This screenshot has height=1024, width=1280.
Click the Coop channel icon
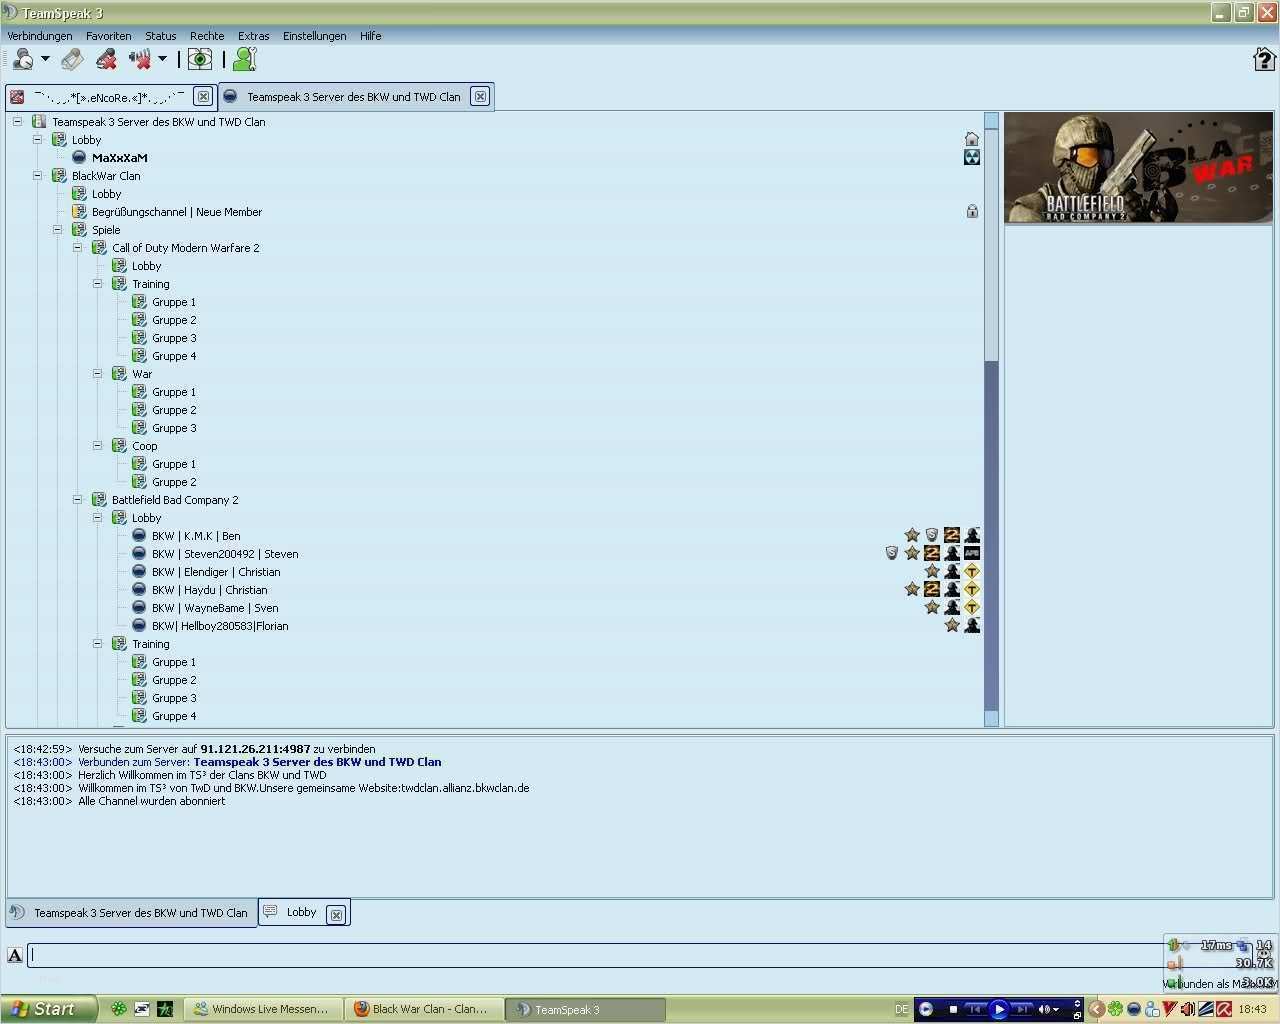(119, 446)
